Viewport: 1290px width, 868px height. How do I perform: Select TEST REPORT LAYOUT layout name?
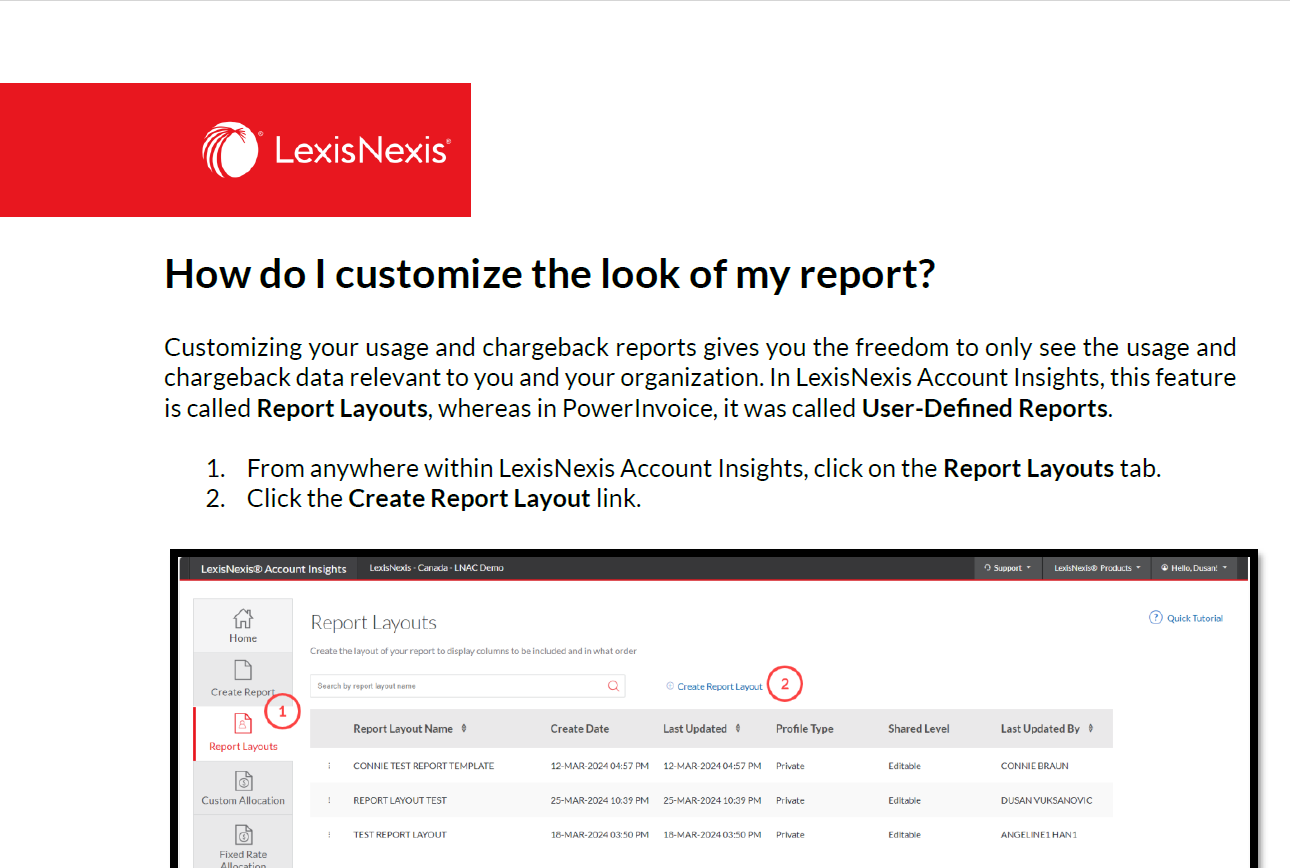coord(400,834)
